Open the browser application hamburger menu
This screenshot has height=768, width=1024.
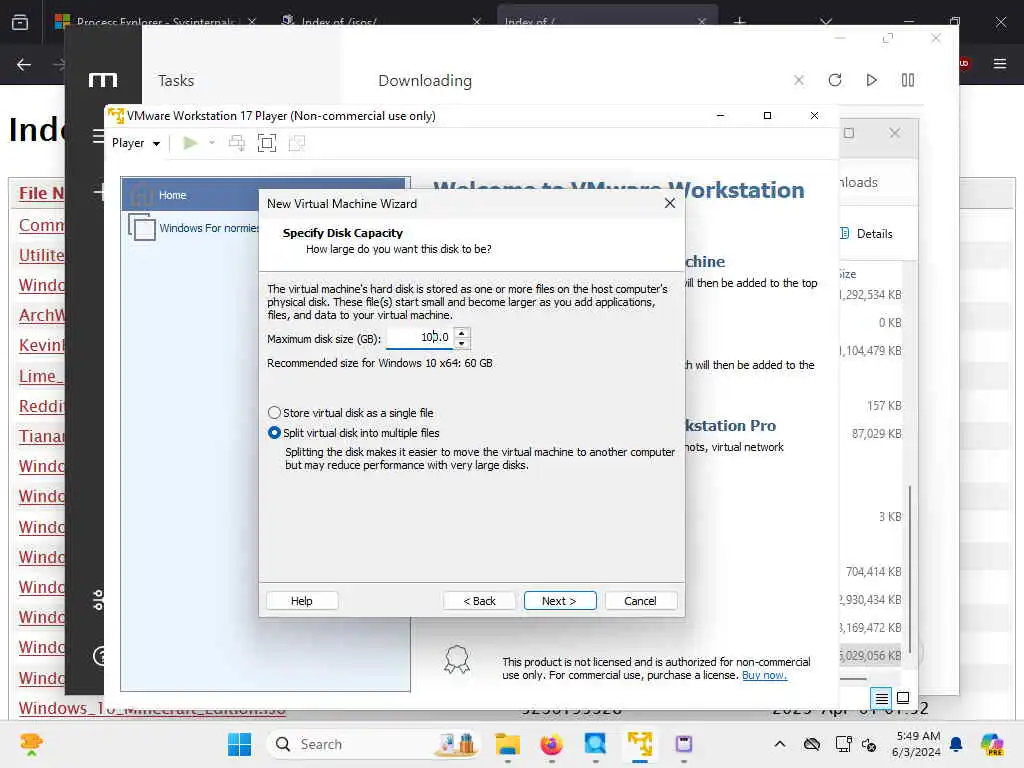pos(1000,63)
